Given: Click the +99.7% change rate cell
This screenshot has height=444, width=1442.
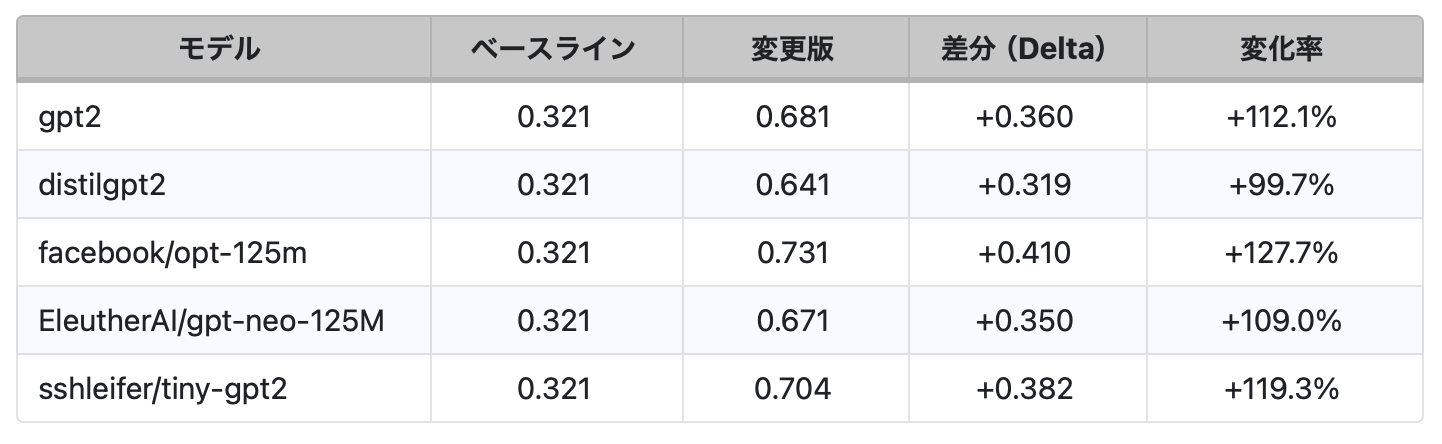Looking at the screenshot, I should [x=1282, y=185].
